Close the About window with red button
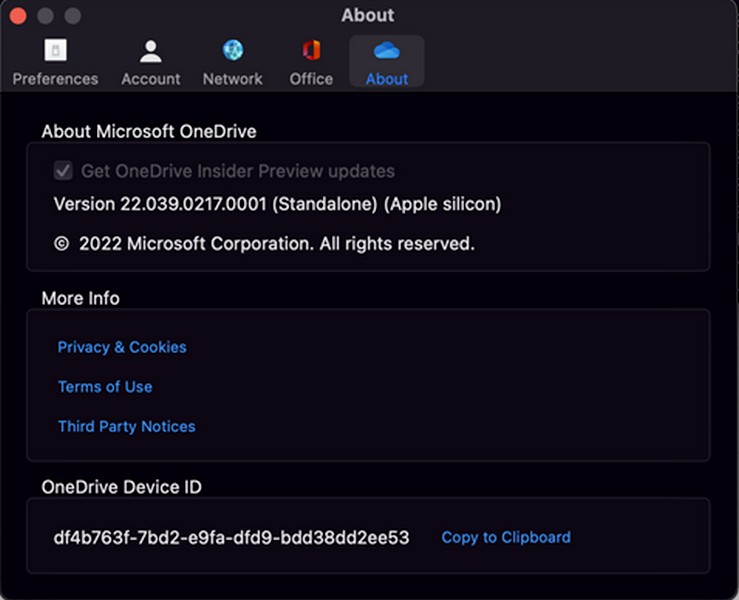 tap(18, 16)
